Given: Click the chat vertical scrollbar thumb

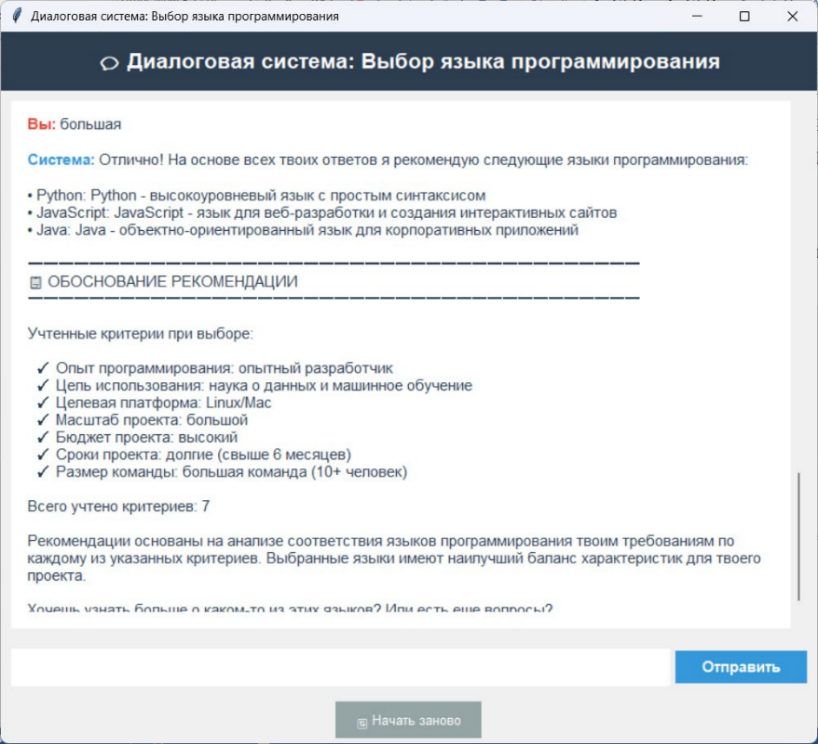Looking at the screenshot, I should coord(798,536).
